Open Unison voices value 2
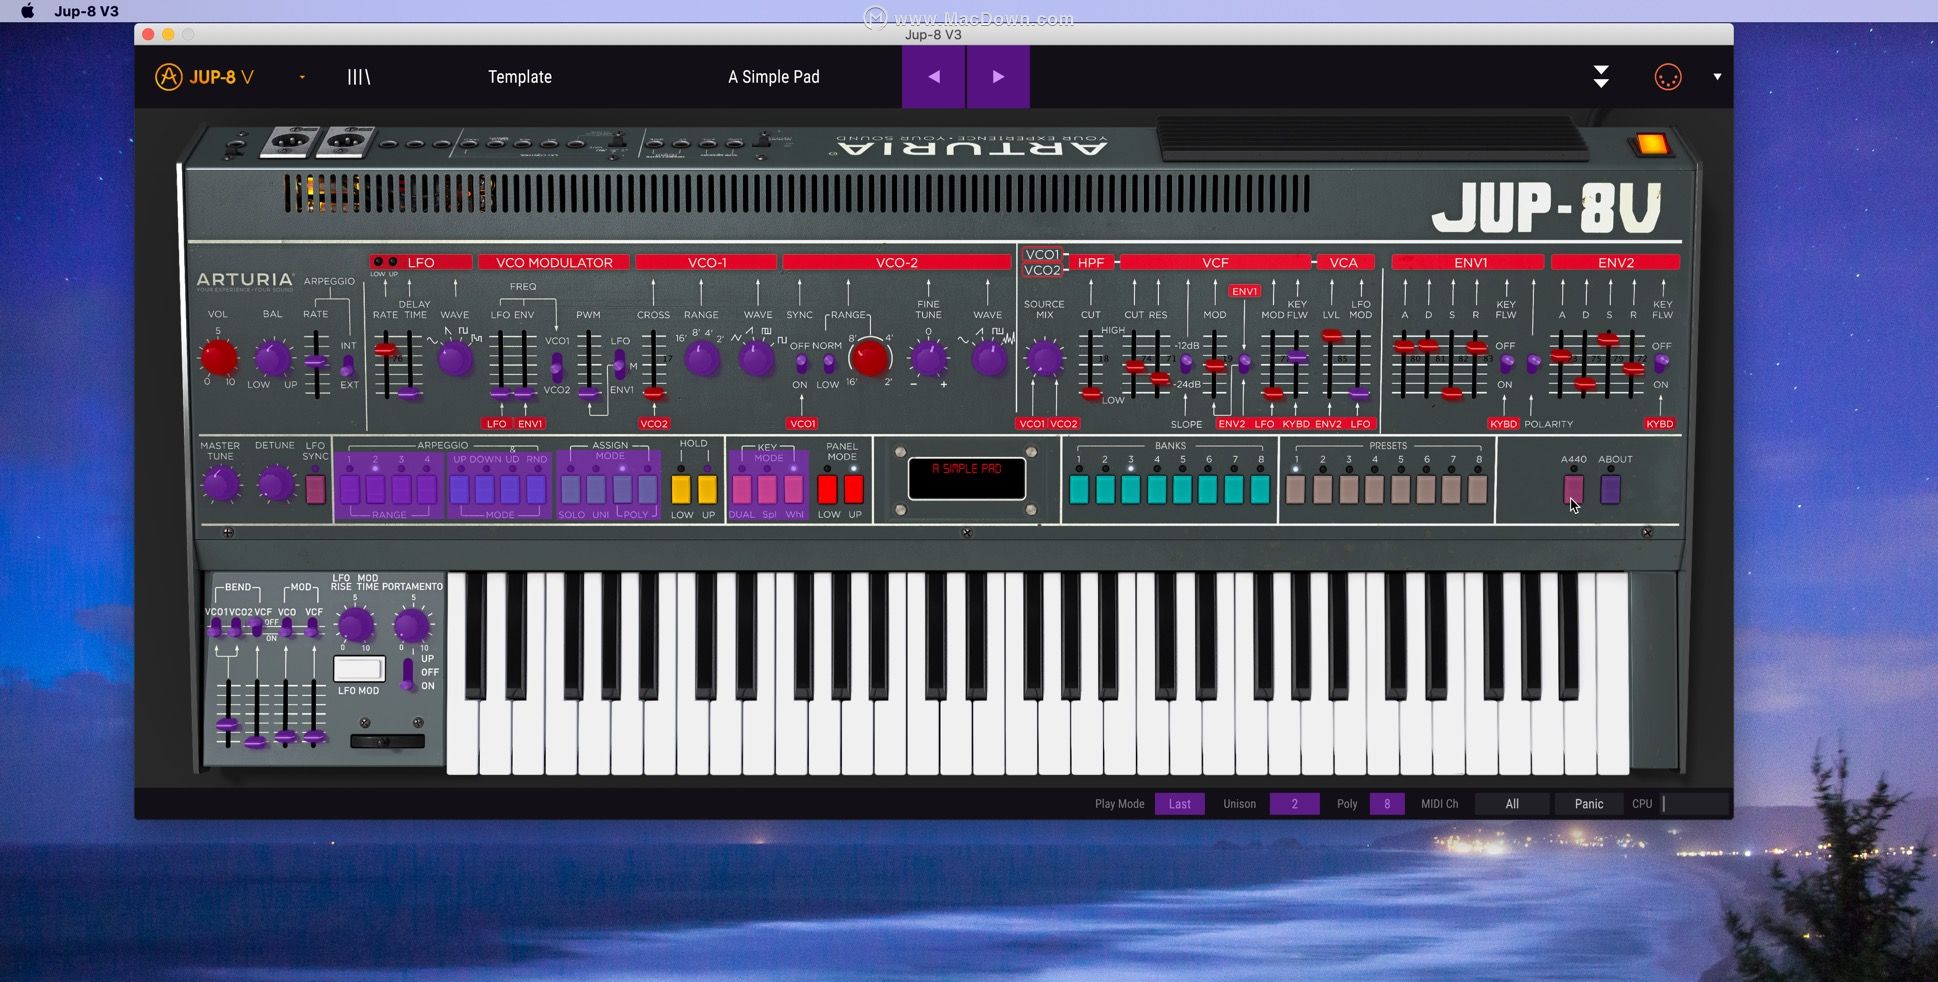Viewport: 1938px width, 982px height. click(1294, 804)
